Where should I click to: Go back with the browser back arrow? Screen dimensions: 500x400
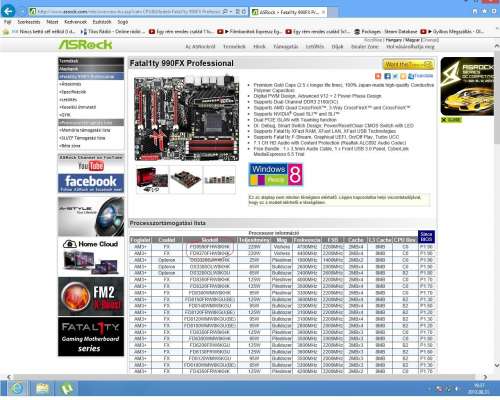coord(8,11)
